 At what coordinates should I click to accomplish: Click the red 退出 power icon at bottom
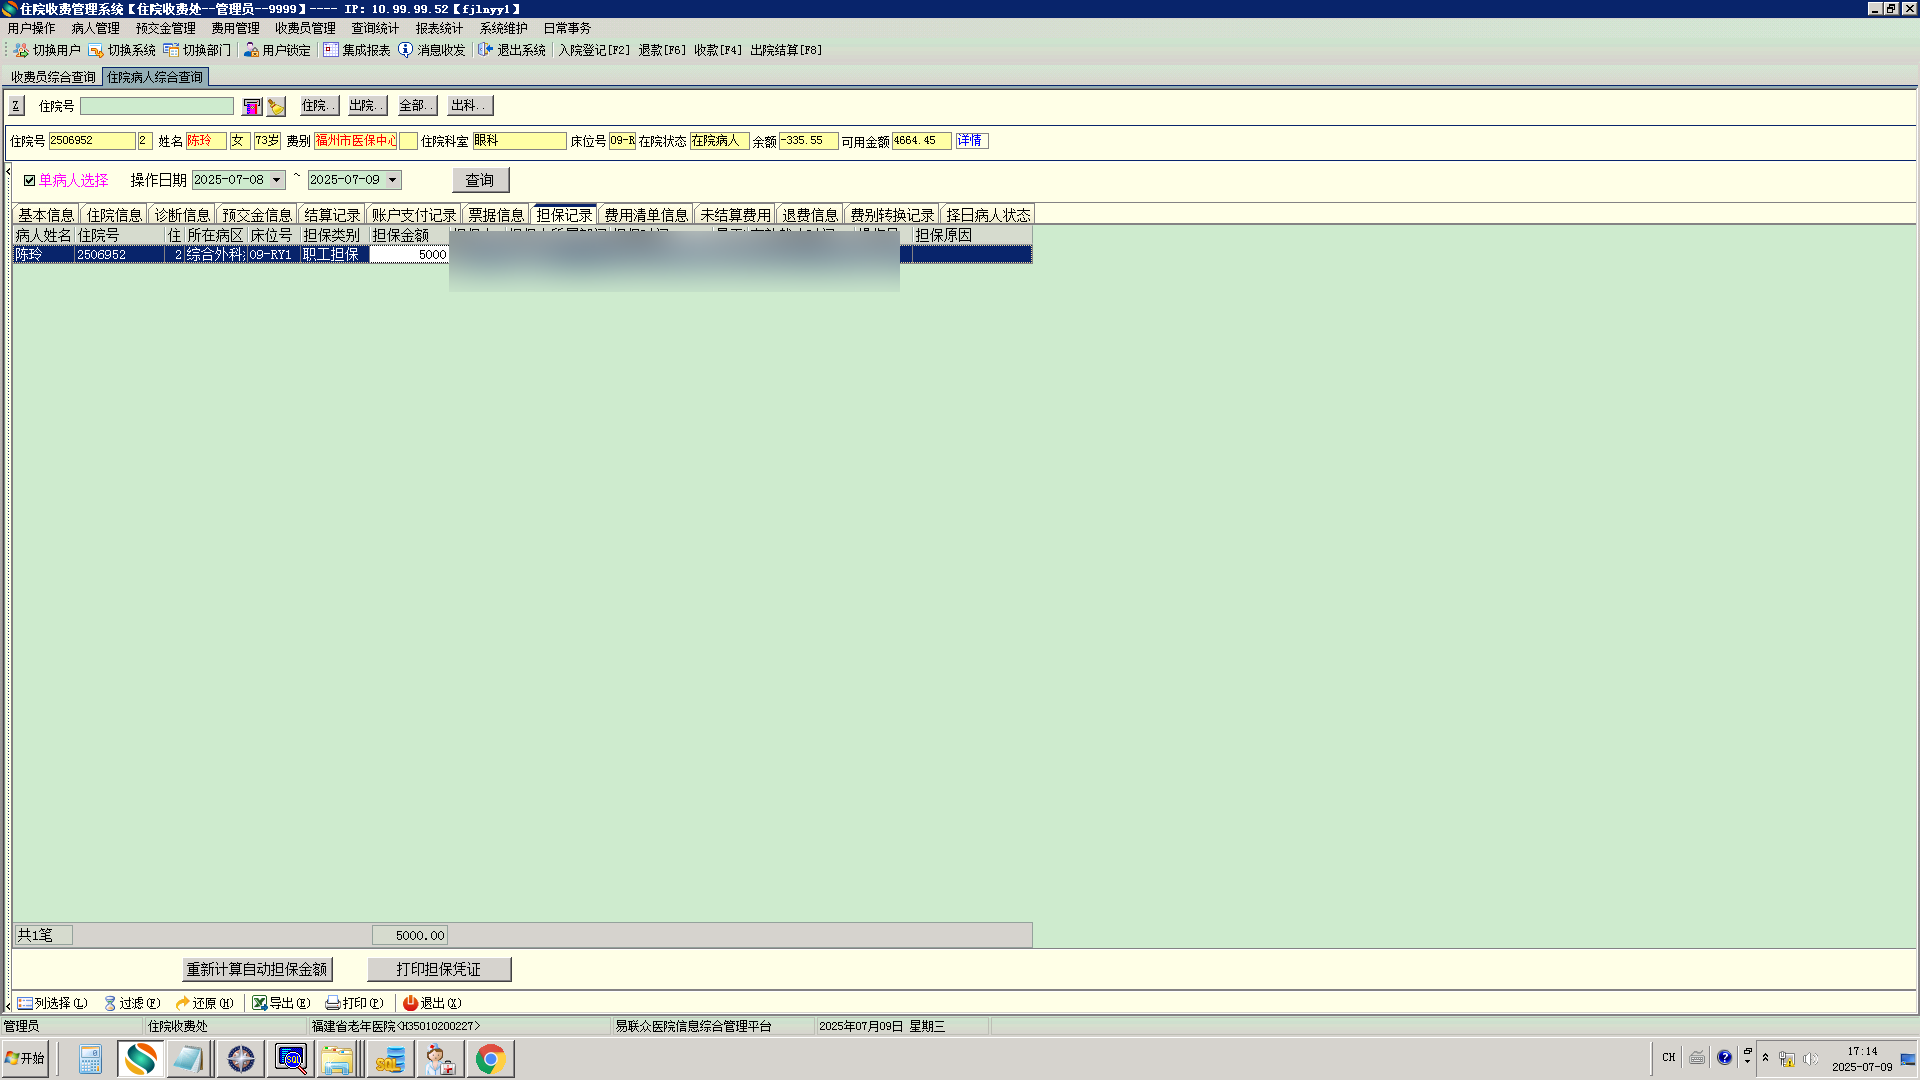point(410,1003)
